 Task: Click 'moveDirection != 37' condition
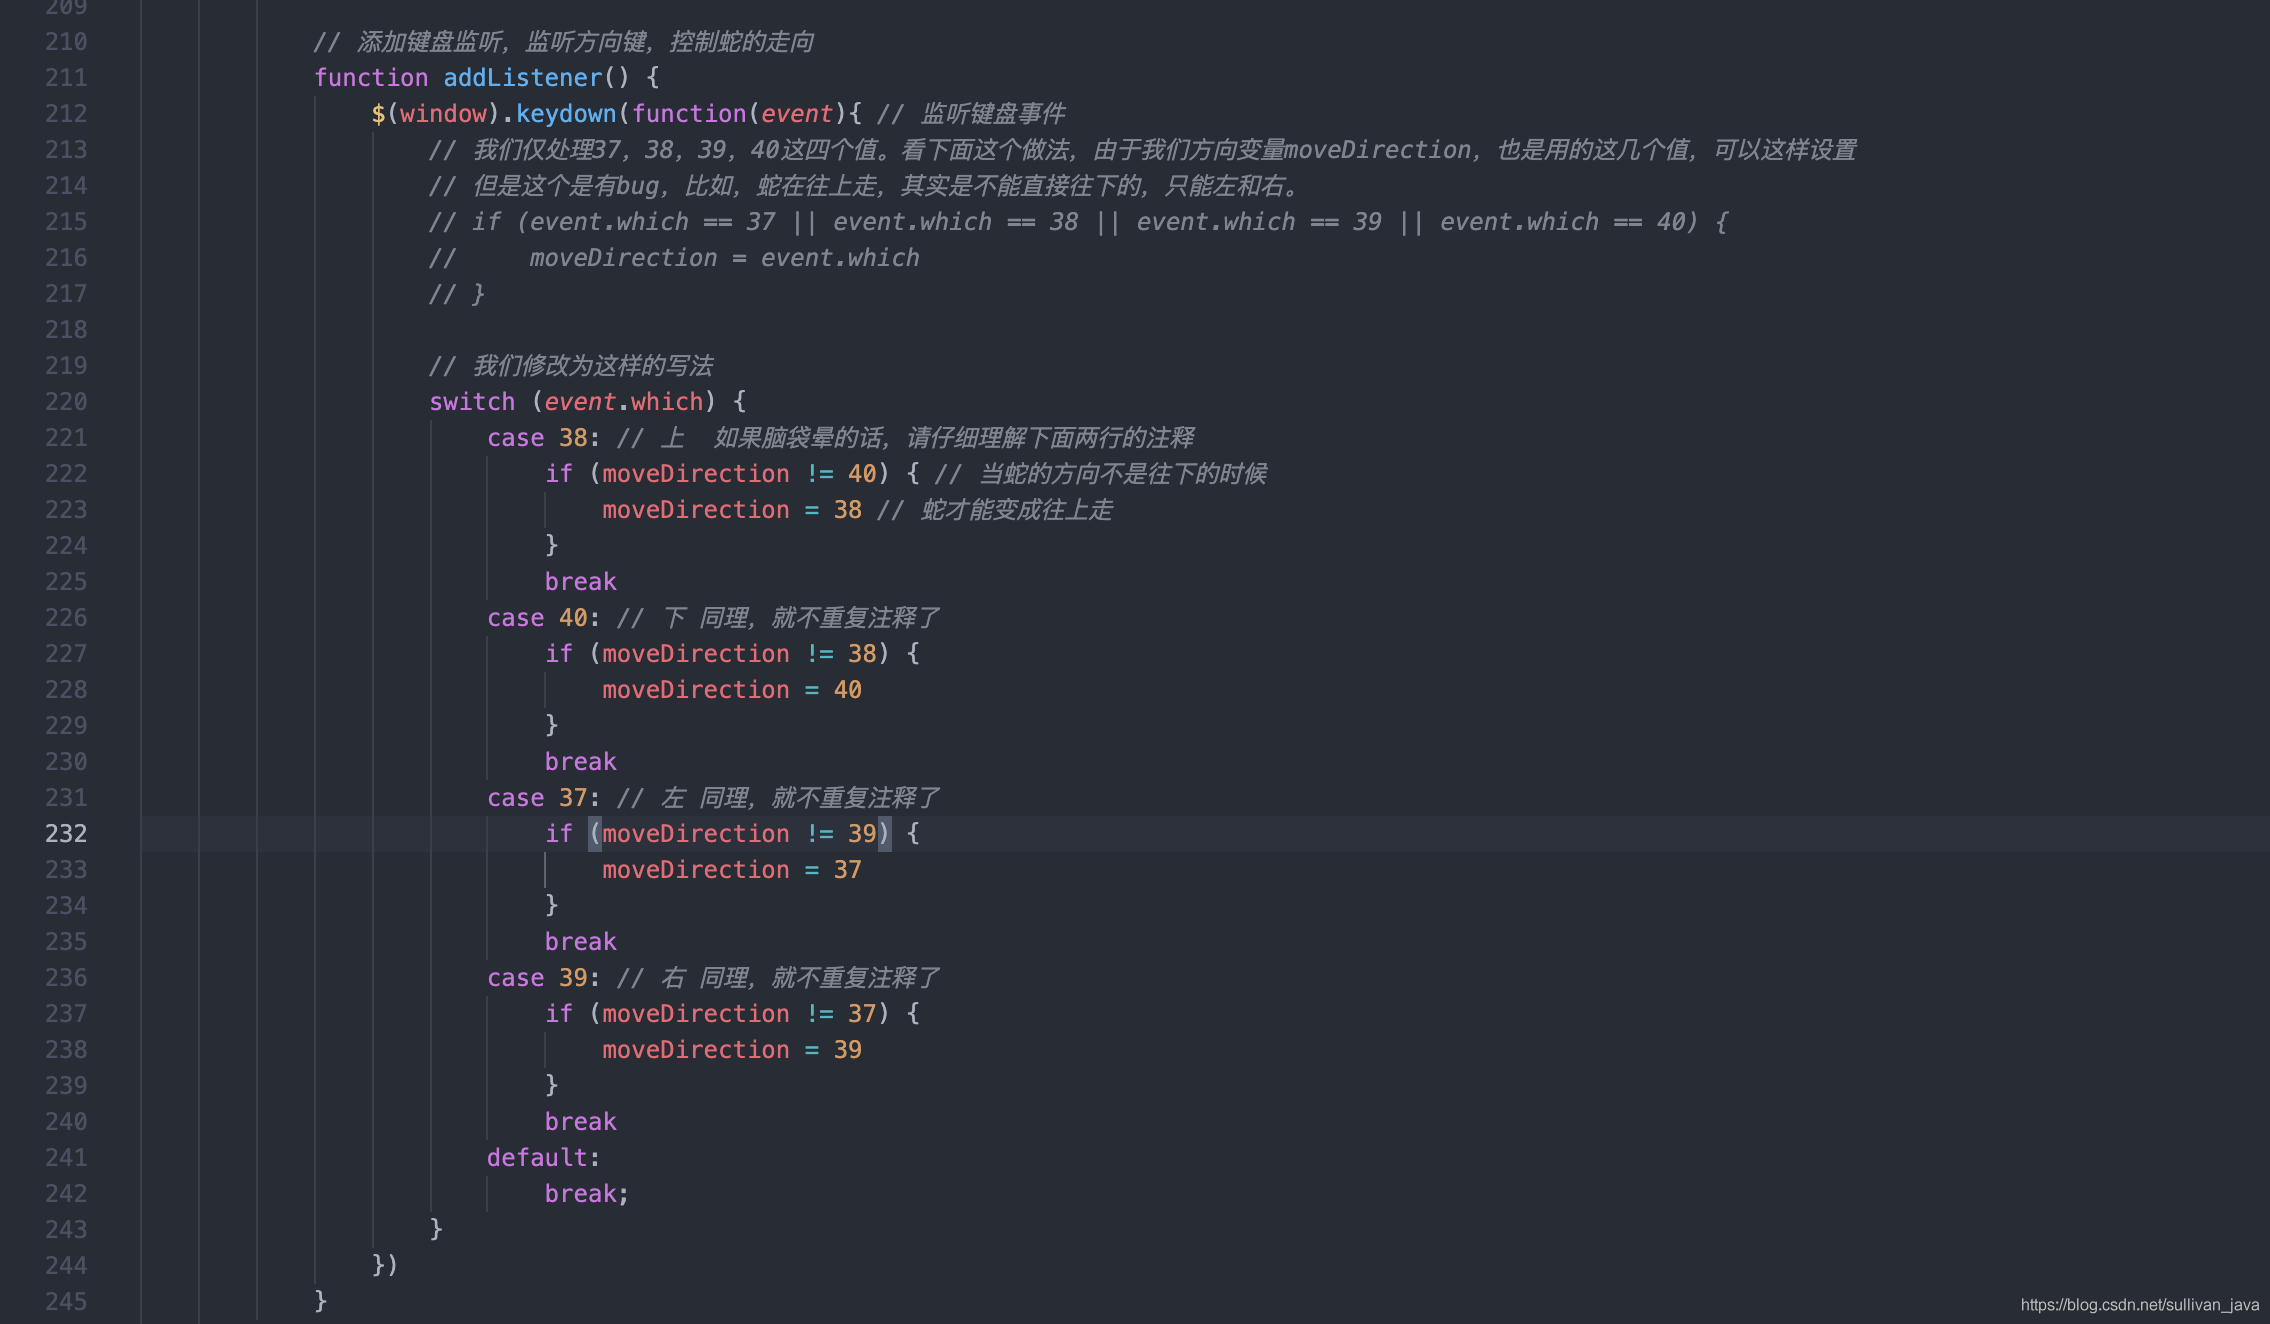tap(739, 1014)
